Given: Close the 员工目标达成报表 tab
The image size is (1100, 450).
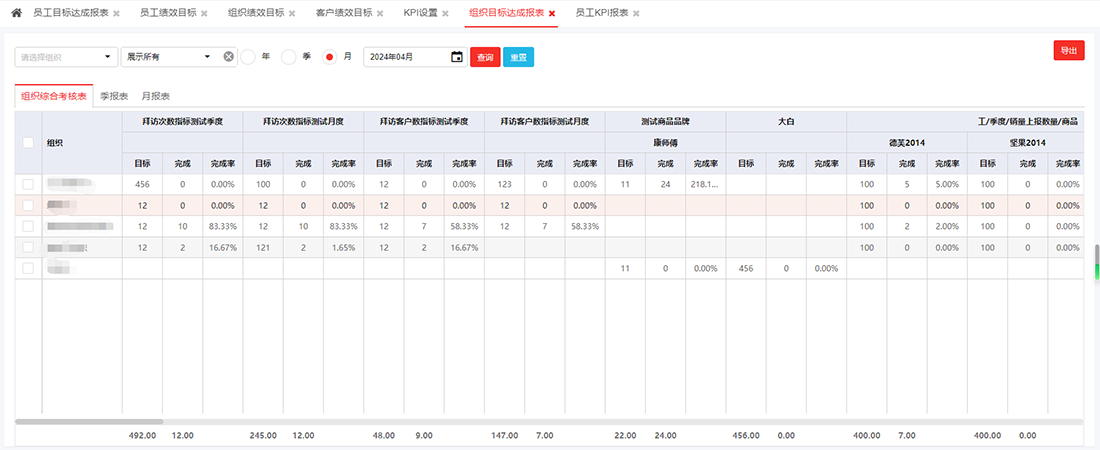Looking at the screenshot, I should tap(116, 14).
